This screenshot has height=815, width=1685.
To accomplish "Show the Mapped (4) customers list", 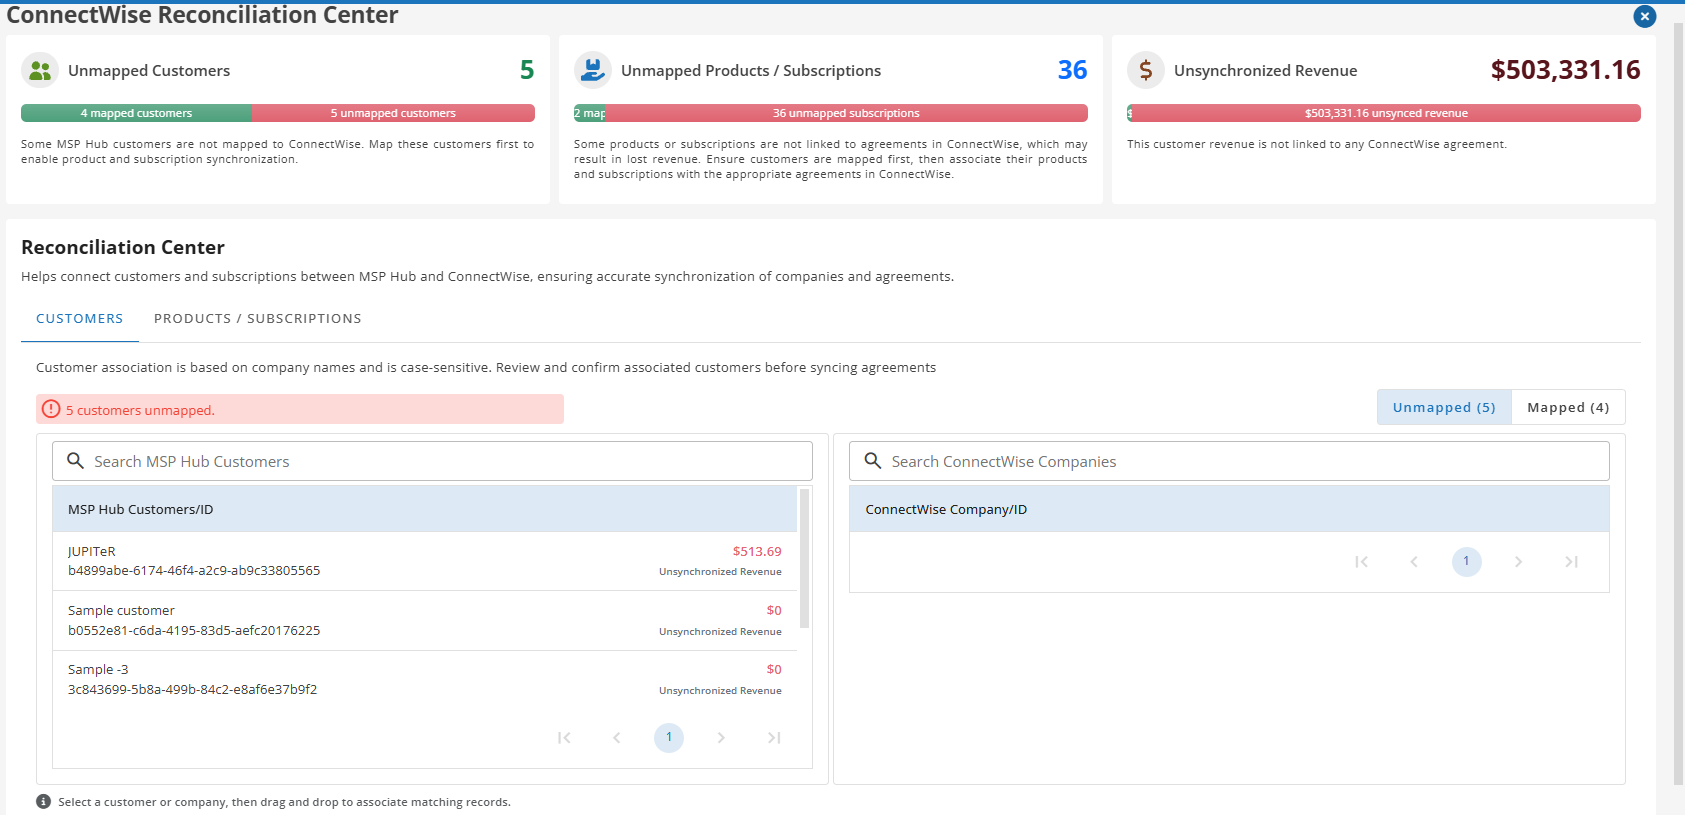I will coord(1568,407).
